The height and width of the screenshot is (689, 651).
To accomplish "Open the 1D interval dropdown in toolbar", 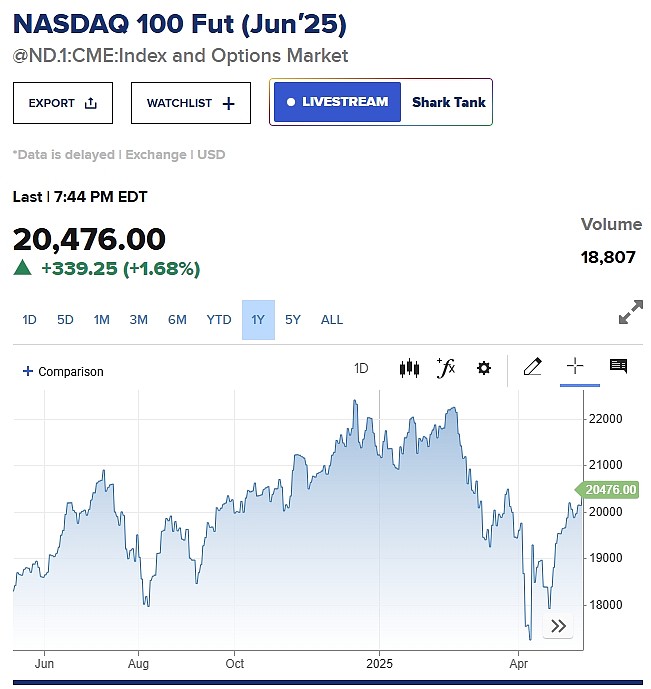I will tap(361, 368).
